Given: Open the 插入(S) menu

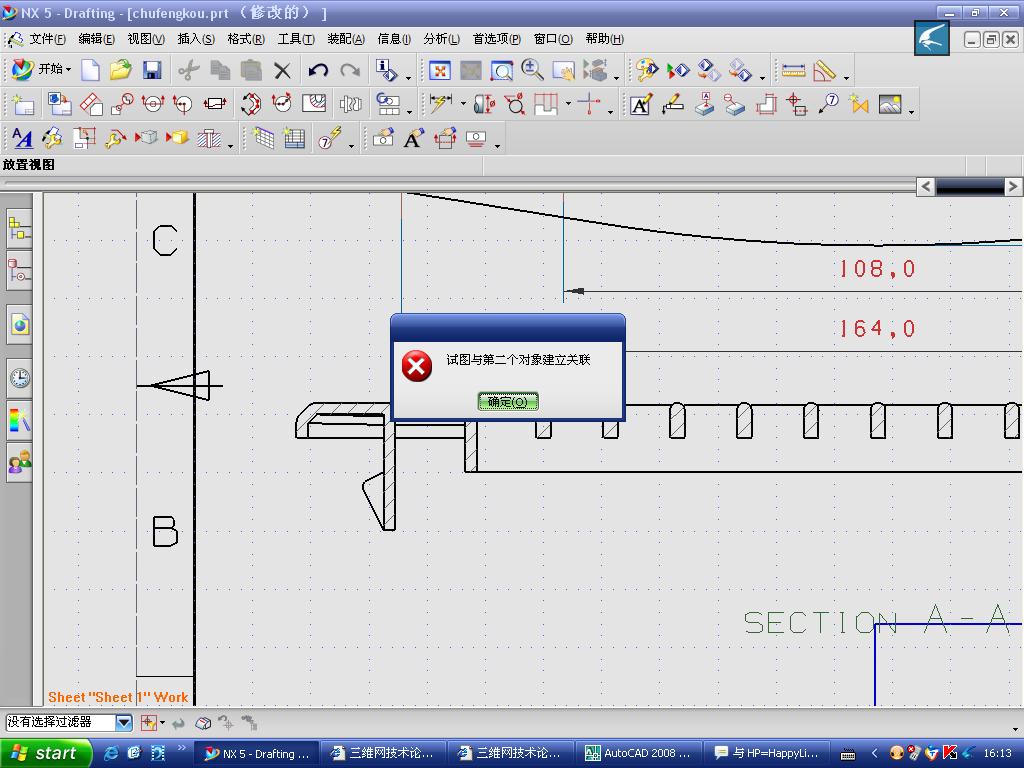Looking at the screenshot, I should pos(196,39).
